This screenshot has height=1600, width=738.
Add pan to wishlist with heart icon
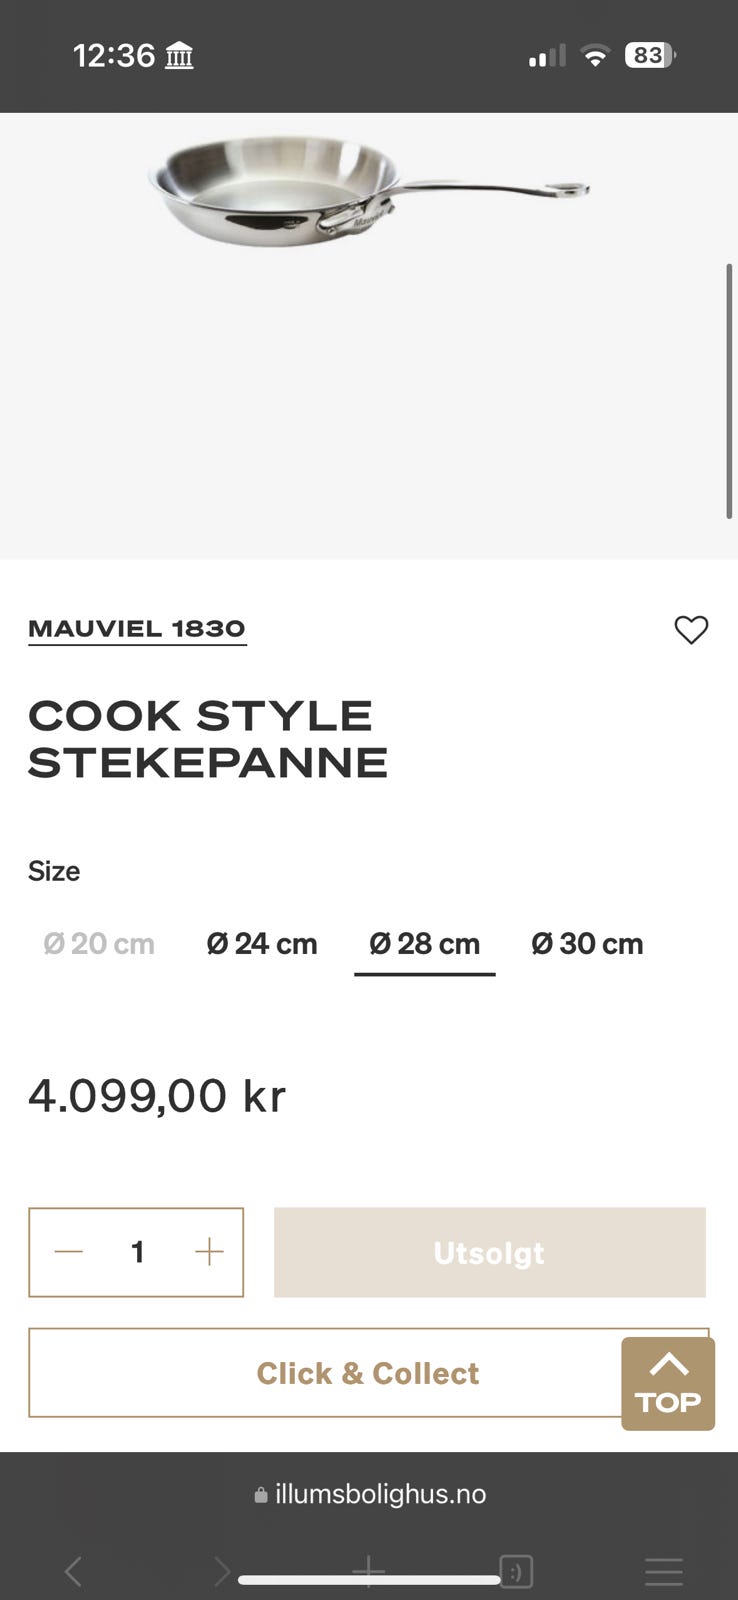(x=691, y=630)
